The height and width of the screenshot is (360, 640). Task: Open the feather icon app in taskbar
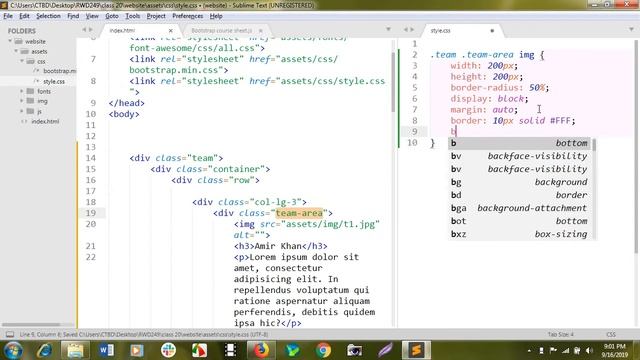tap(385, 350)
